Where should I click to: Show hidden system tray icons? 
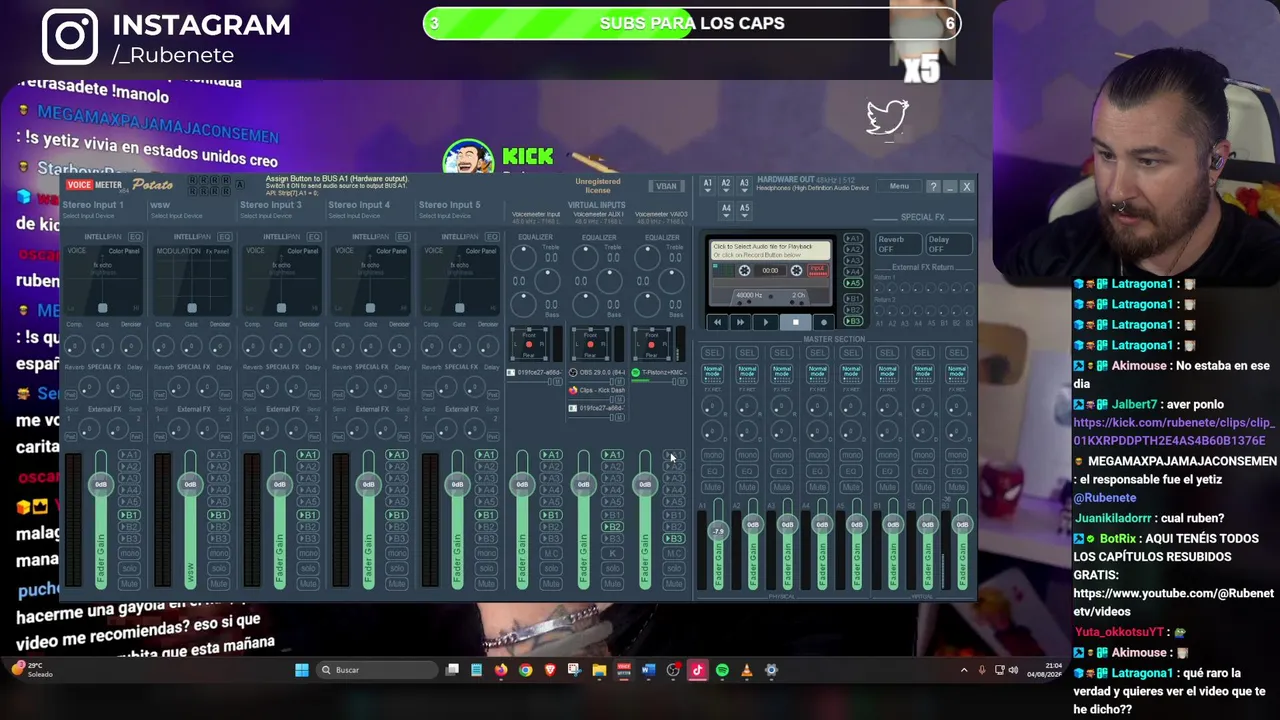pos(964,670)
